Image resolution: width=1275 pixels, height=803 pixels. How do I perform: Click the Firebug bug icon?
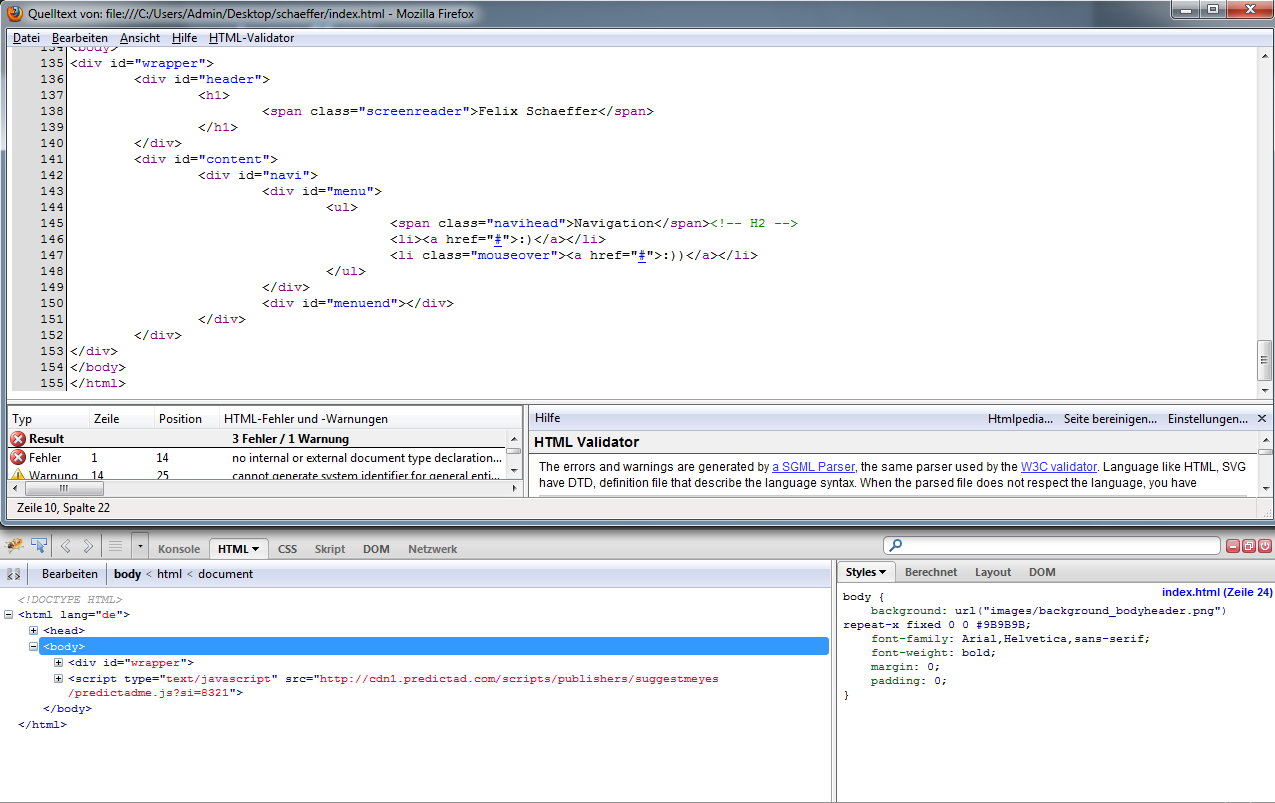point(14,546)
